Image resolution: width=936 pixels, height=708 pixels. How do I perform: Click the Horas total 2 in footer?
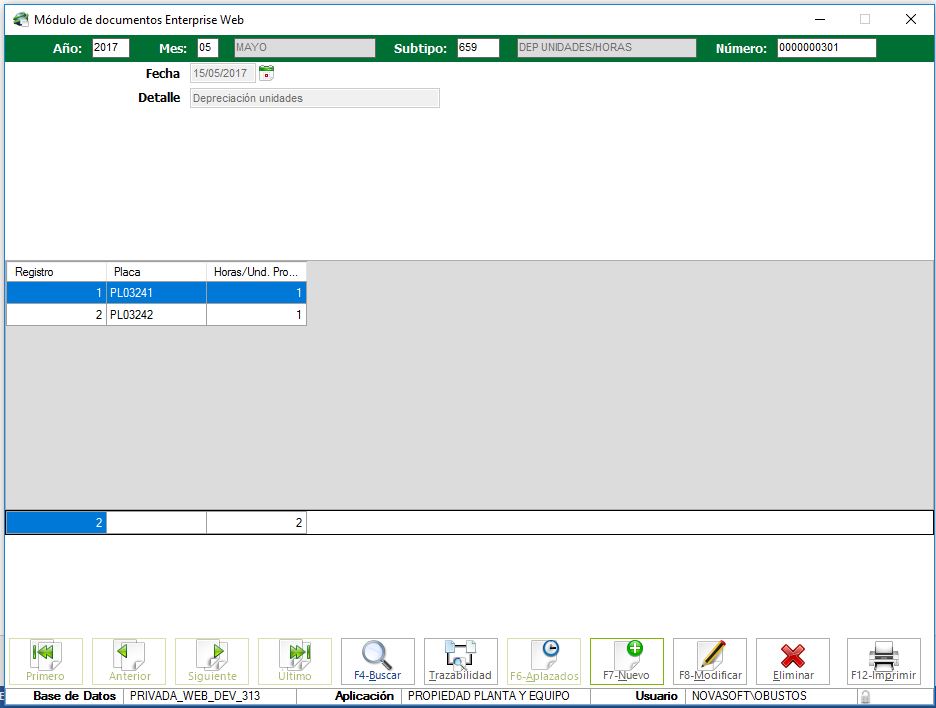[x=256, y=522]
